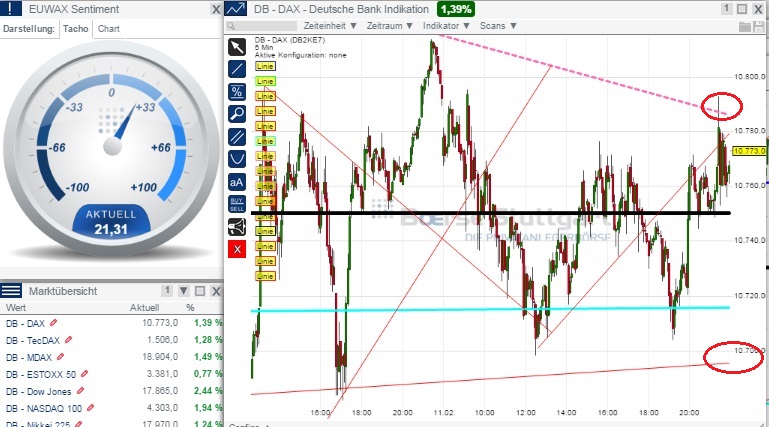Open the Scans dropdown

[x=498, y=26]
